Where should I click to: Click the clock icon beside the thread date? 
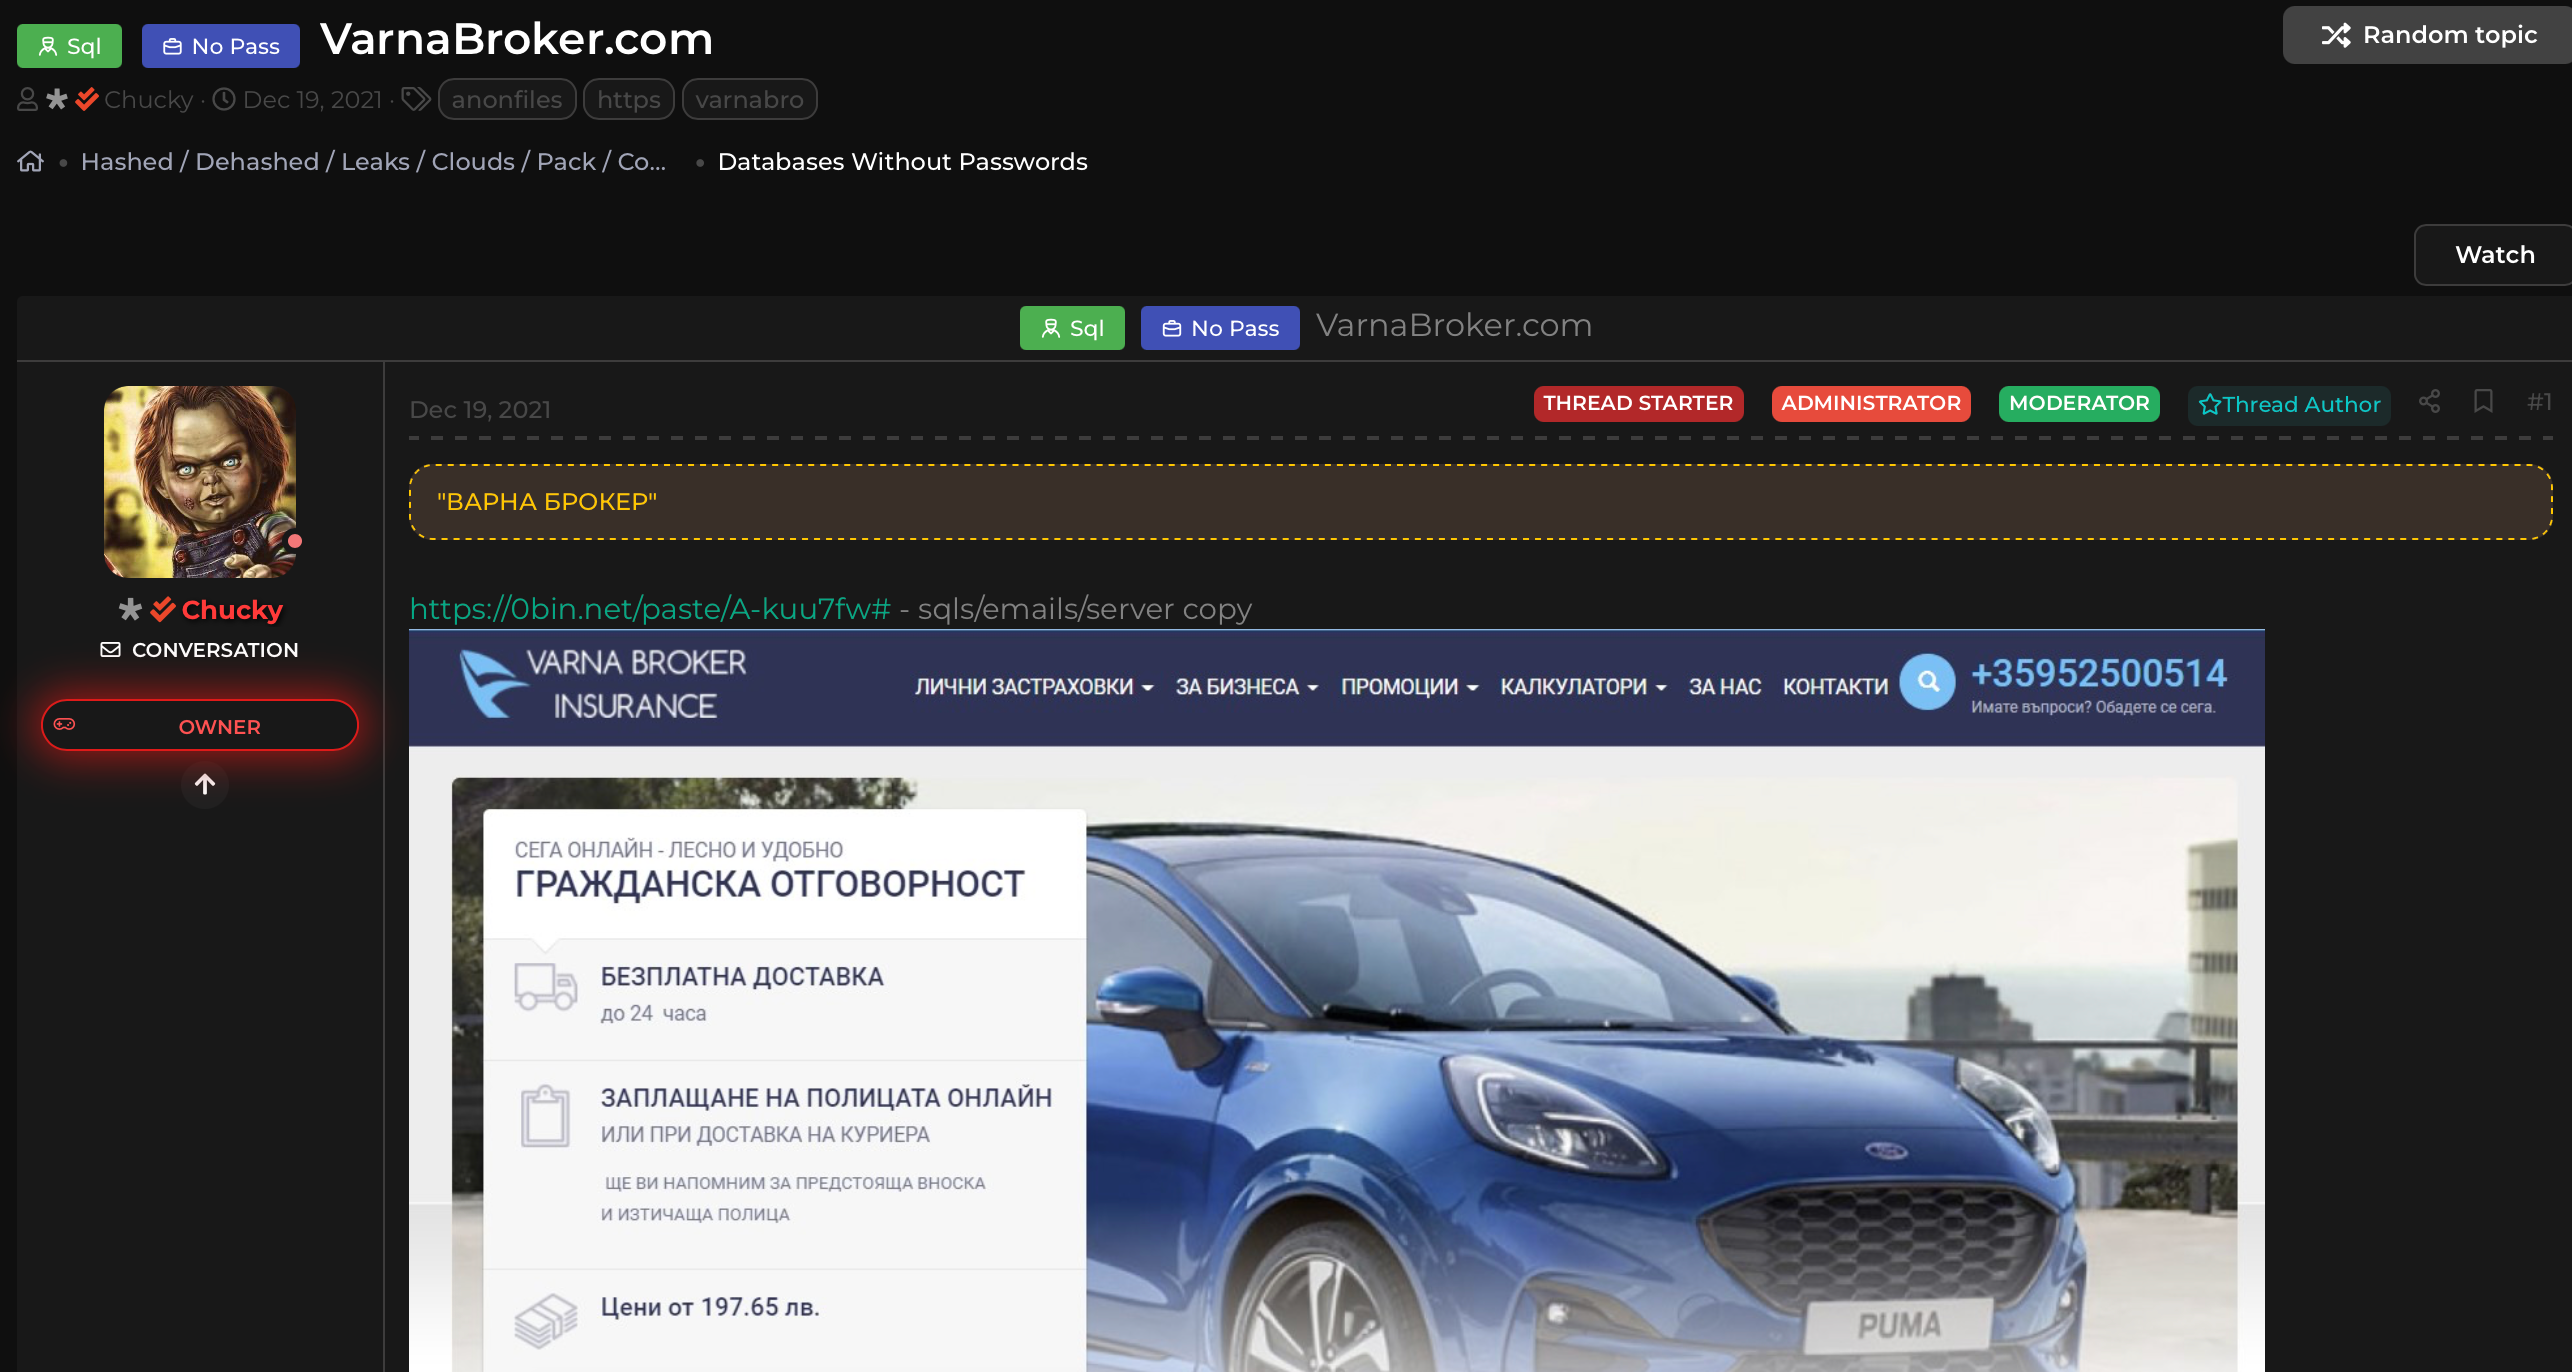tap(224, 99)
